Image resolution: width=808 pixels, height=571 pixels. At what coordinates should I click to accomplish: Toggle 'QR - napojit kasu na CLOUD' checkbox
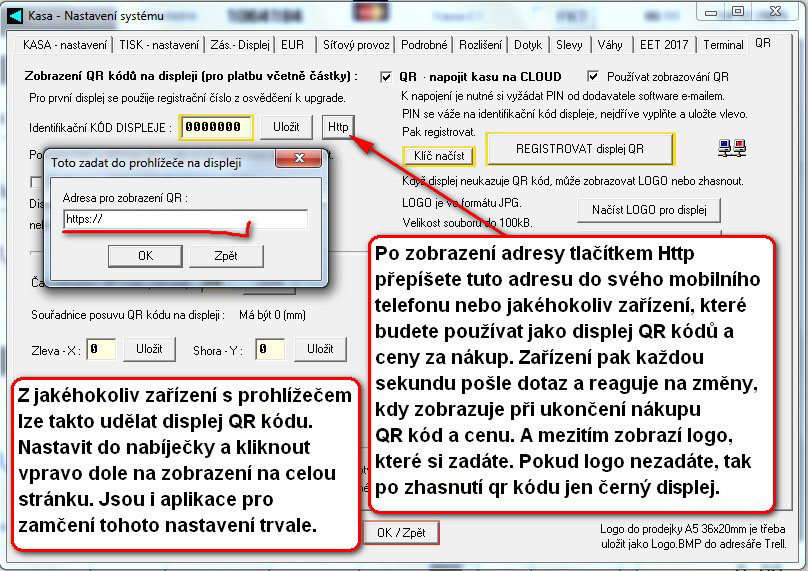pyautogui.click(x=387, y=77)
